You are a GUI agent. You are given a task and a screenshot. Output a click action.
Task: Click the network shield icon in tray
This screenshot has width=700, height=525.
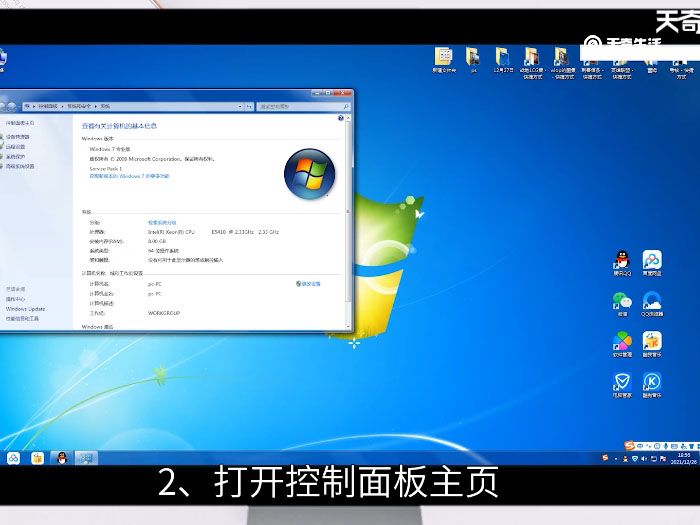(635, 458)
